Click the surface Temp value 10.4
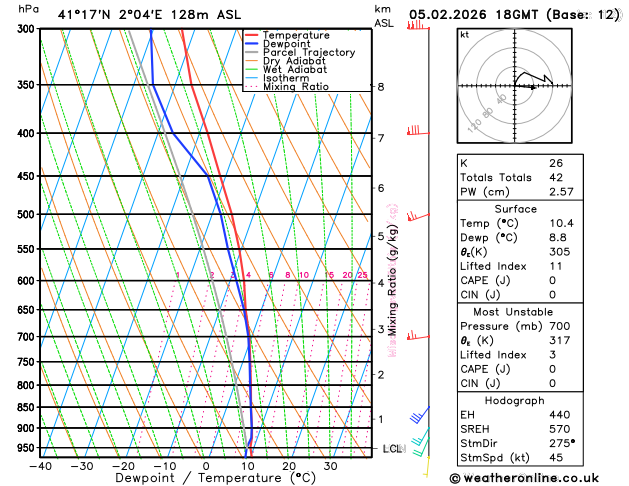 coord(561,223)
